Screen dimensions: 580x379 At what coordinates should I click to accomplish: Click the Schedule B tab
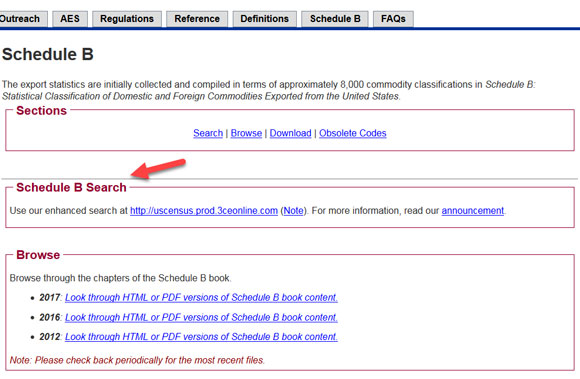(335, 19)
